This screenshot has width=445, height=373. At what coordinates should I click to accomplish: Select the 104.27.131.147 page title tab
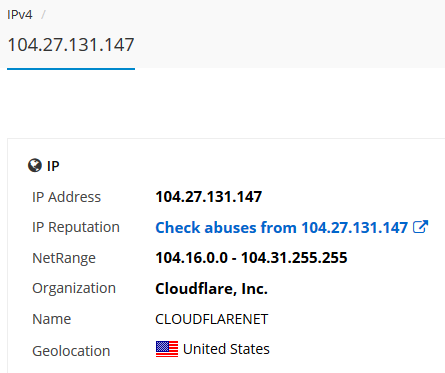tap(71, 45)
